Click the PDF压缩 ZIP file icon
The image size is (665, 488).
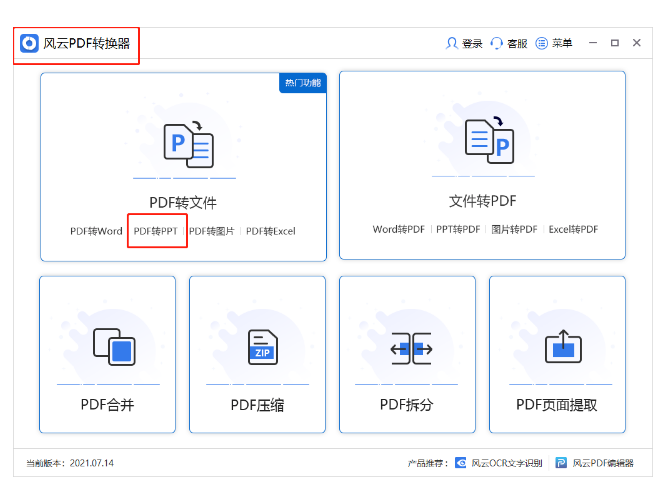coord(263,347)
